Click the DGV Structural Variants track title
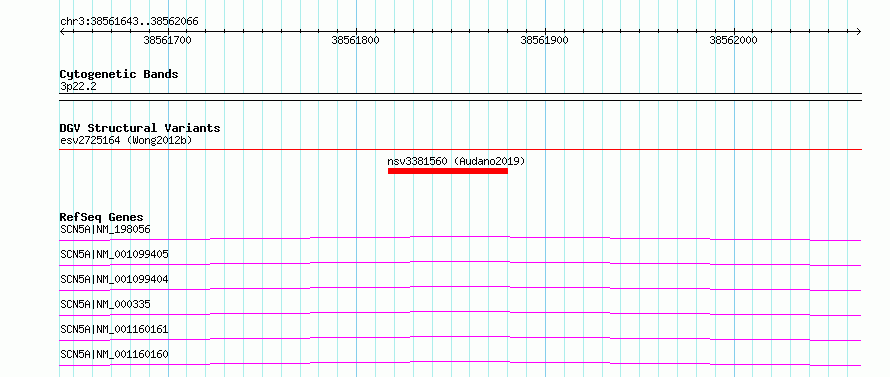 point(140,128)
